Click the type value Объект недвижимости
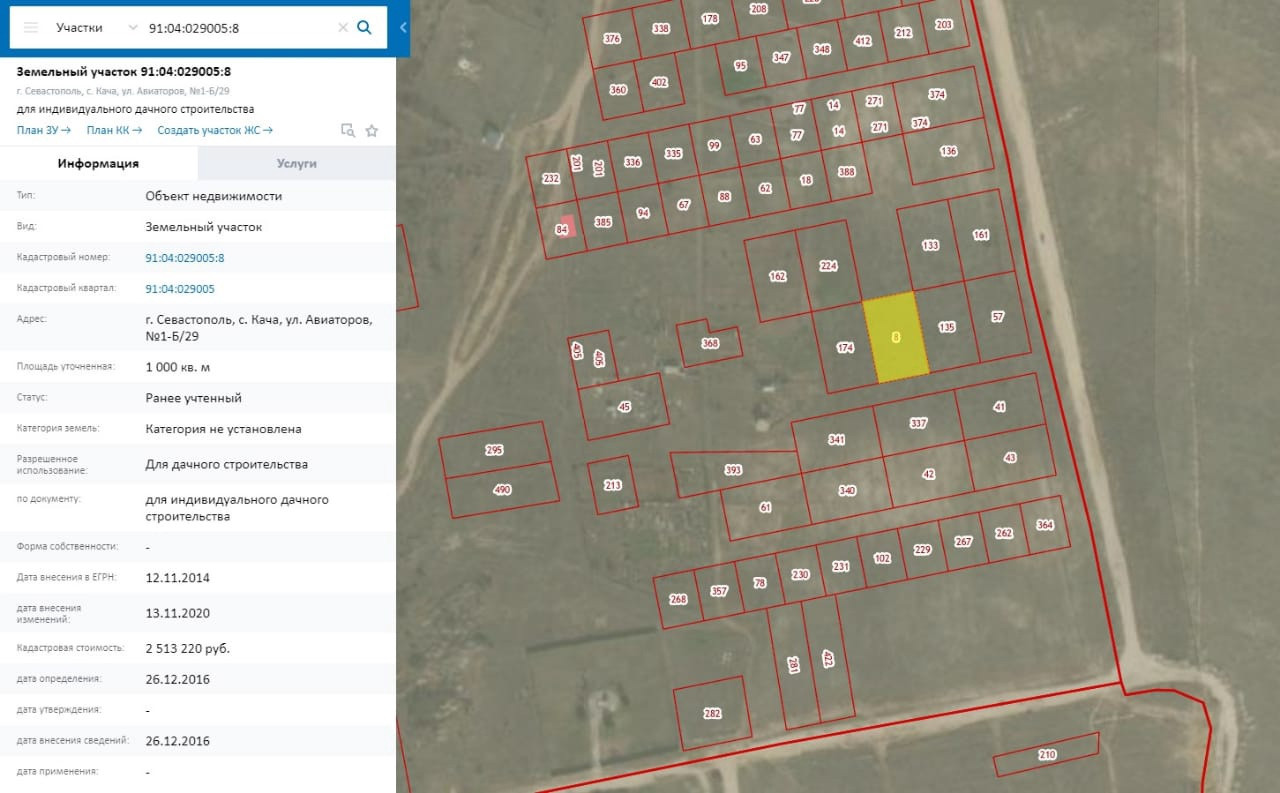 [214, 196]
